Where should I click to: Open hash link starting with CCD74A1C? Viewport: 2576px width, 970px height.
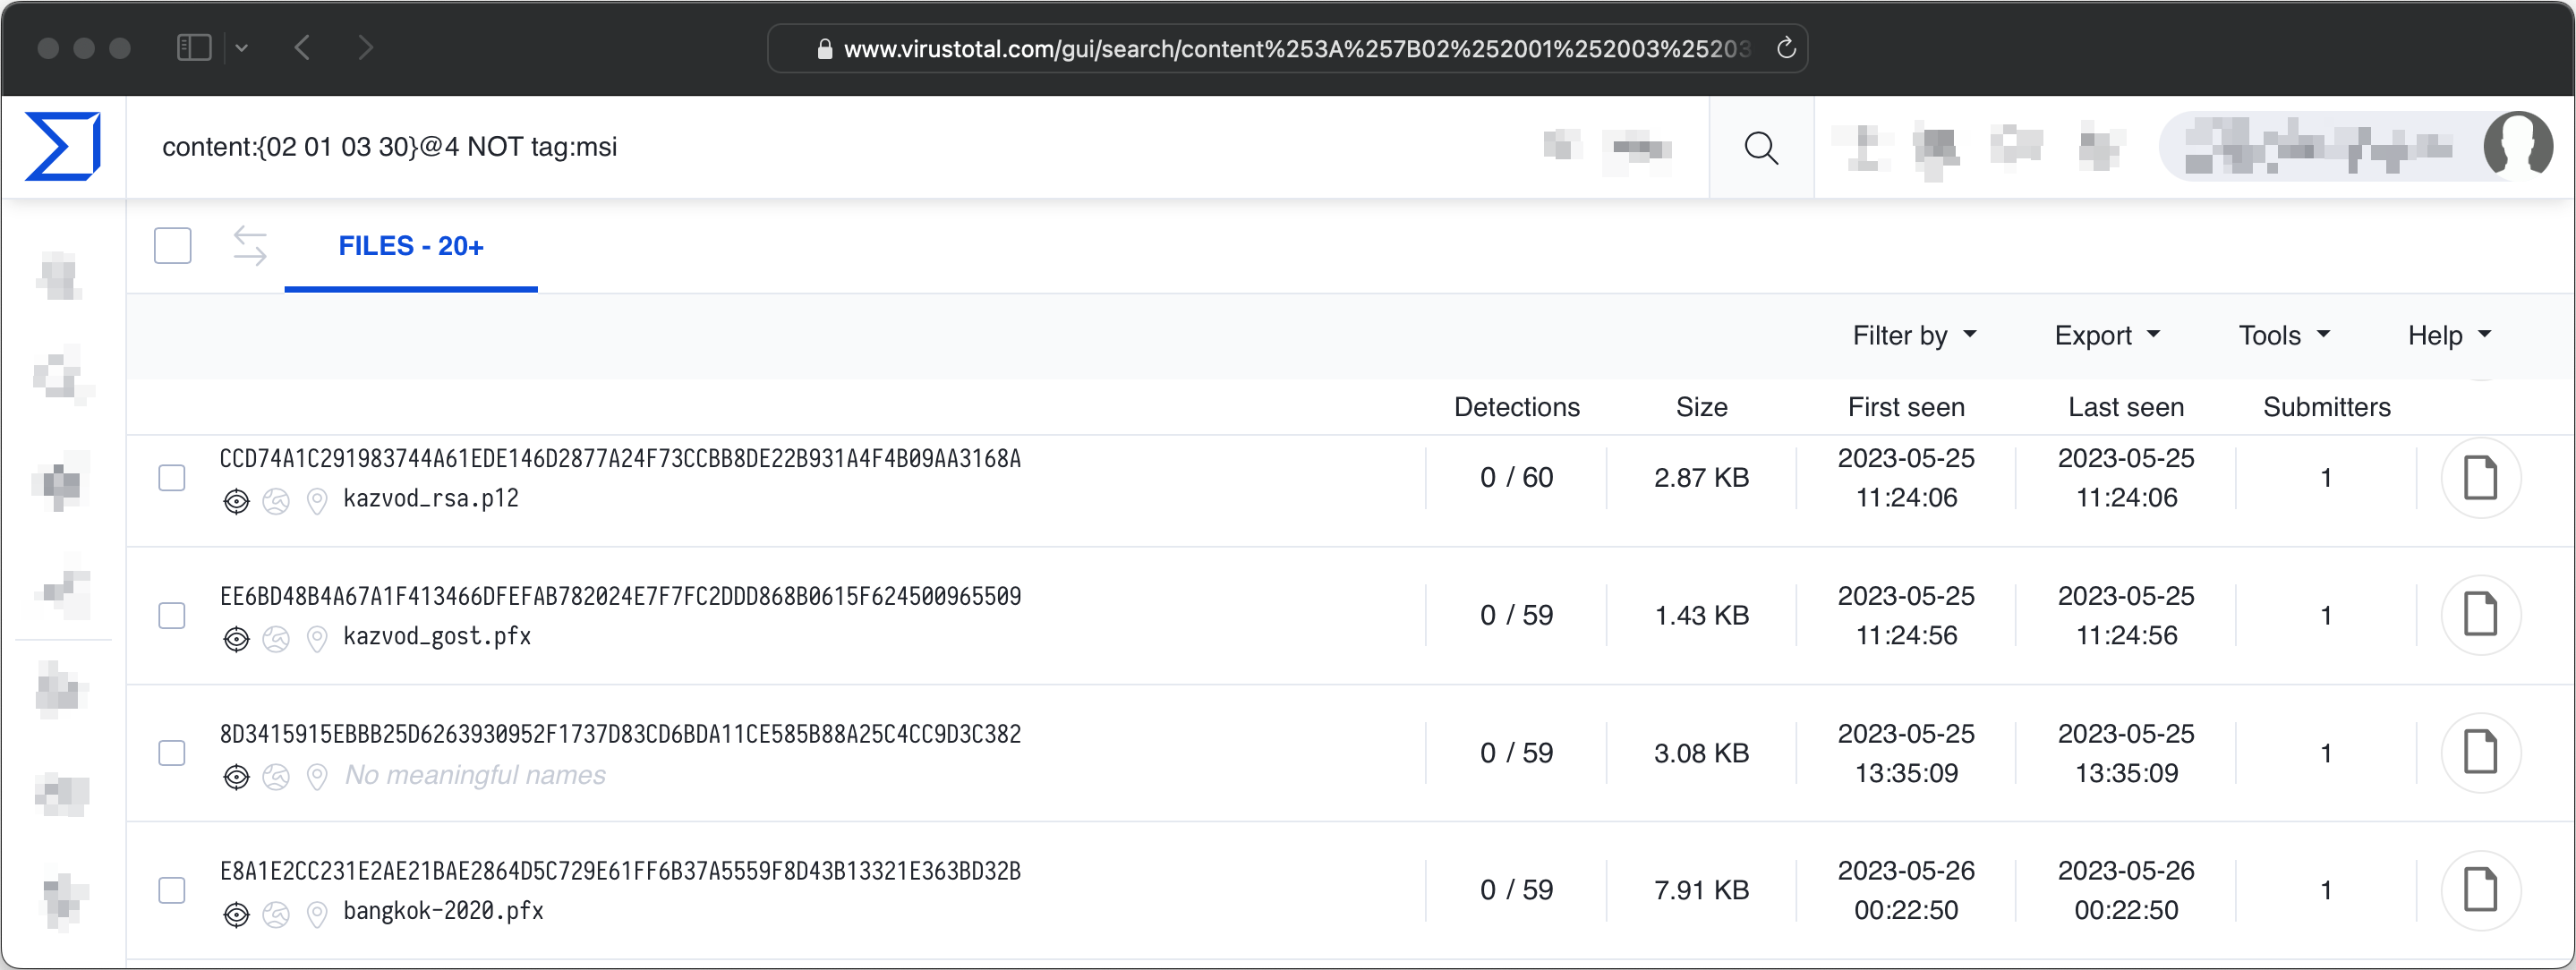620,459
